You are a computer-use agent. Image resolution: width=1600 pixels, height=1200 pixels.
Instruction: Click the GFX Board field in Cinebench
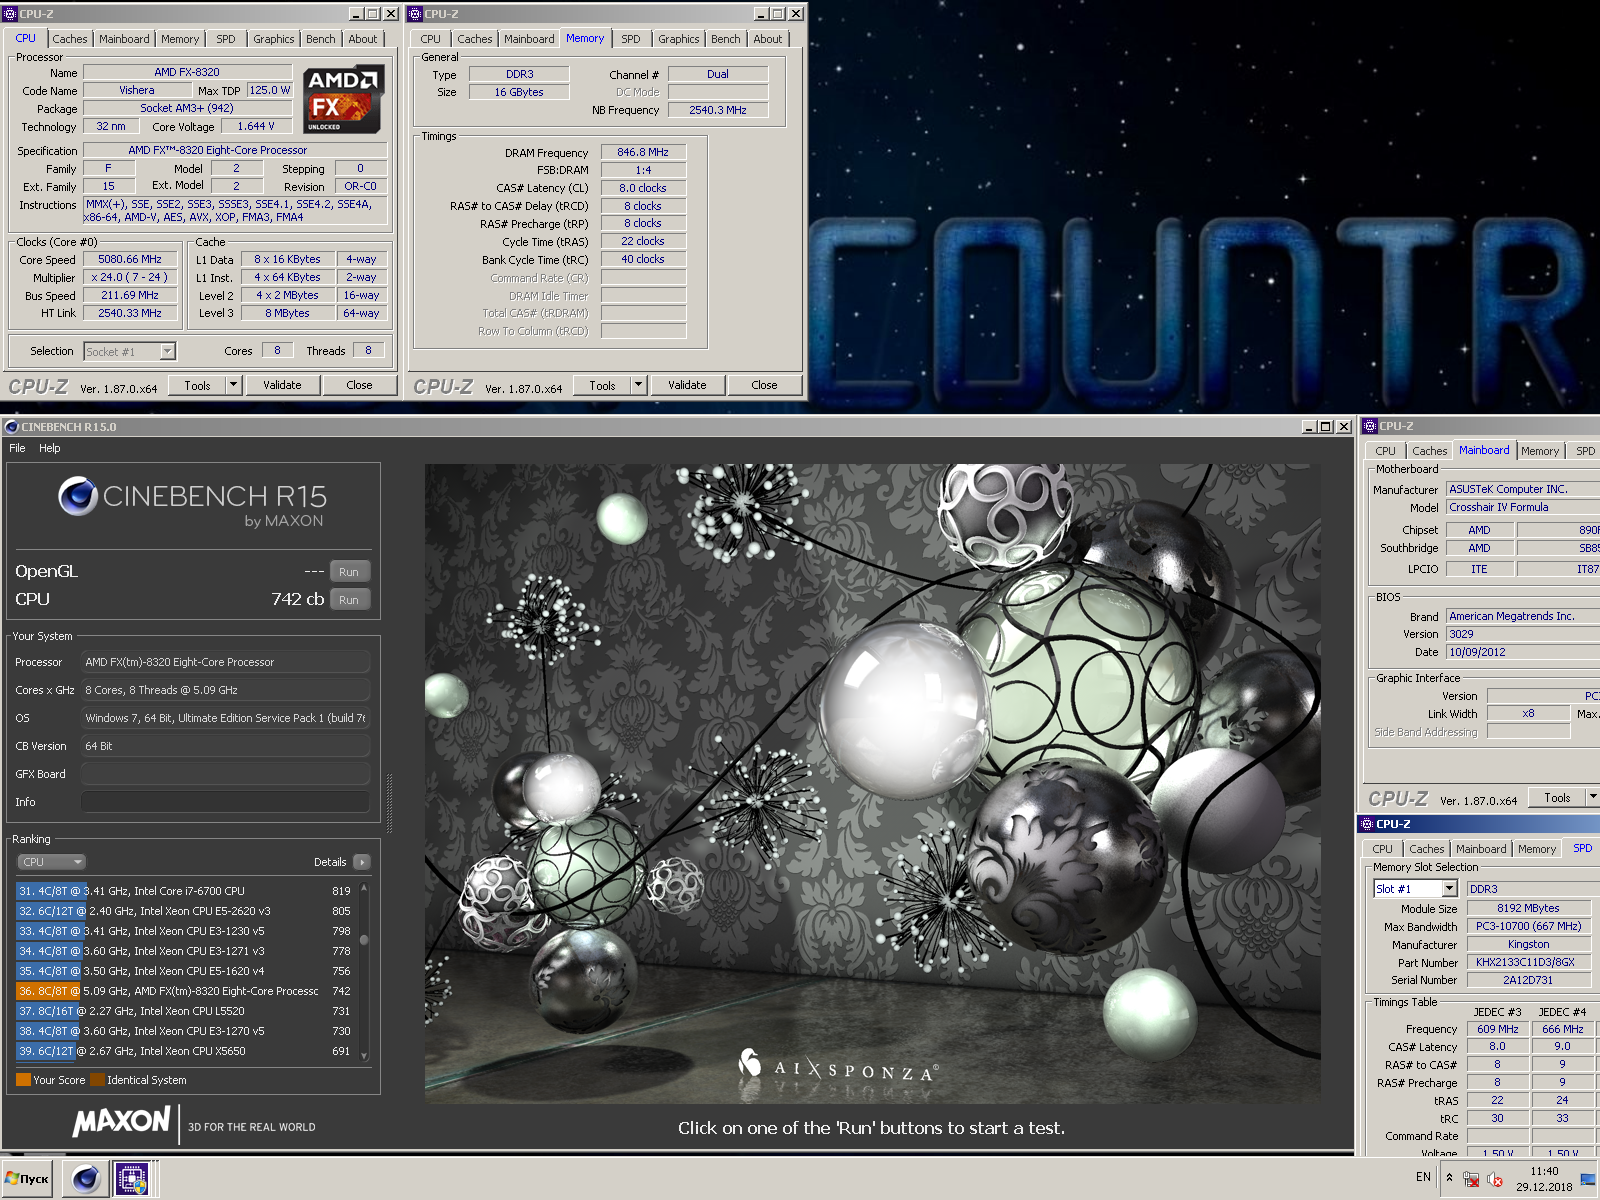click(226, 774)
